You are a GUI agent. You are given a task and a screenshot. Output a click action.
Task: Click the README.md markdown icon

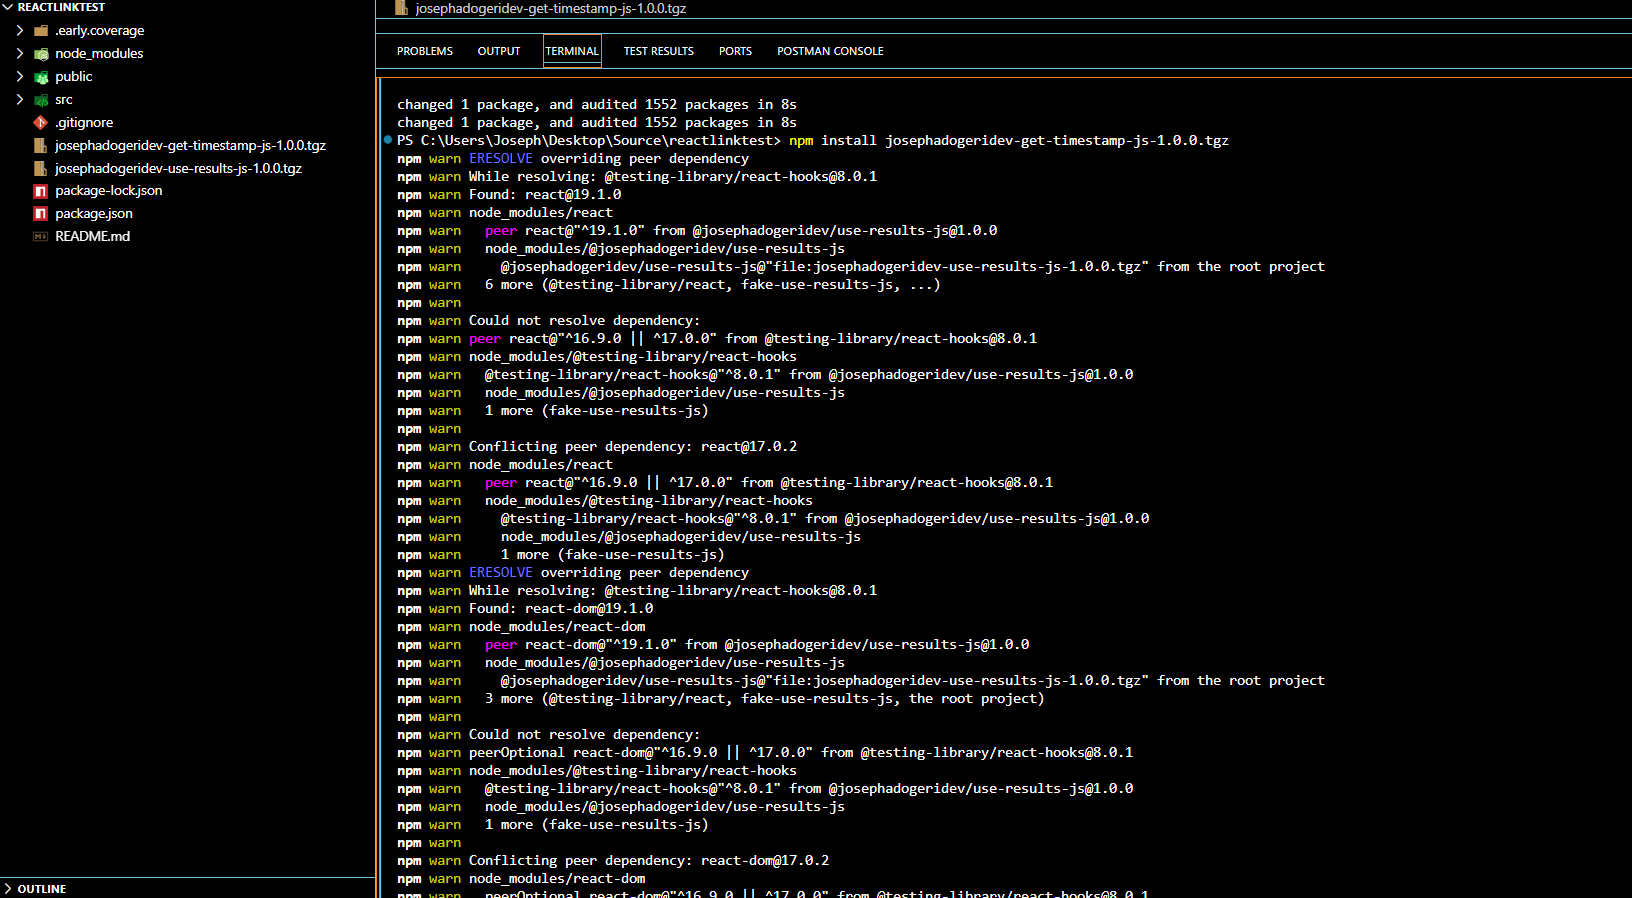coord(41,237)
